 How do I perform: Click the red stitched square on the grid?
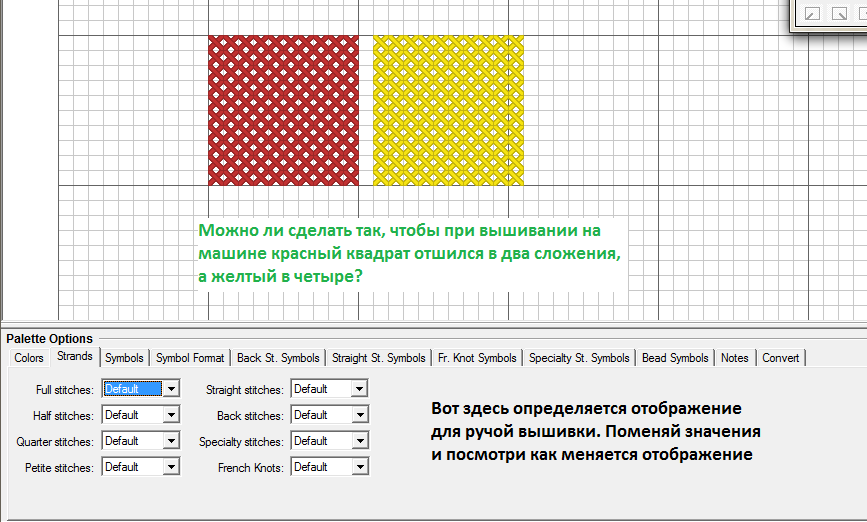tap(283, 110)
